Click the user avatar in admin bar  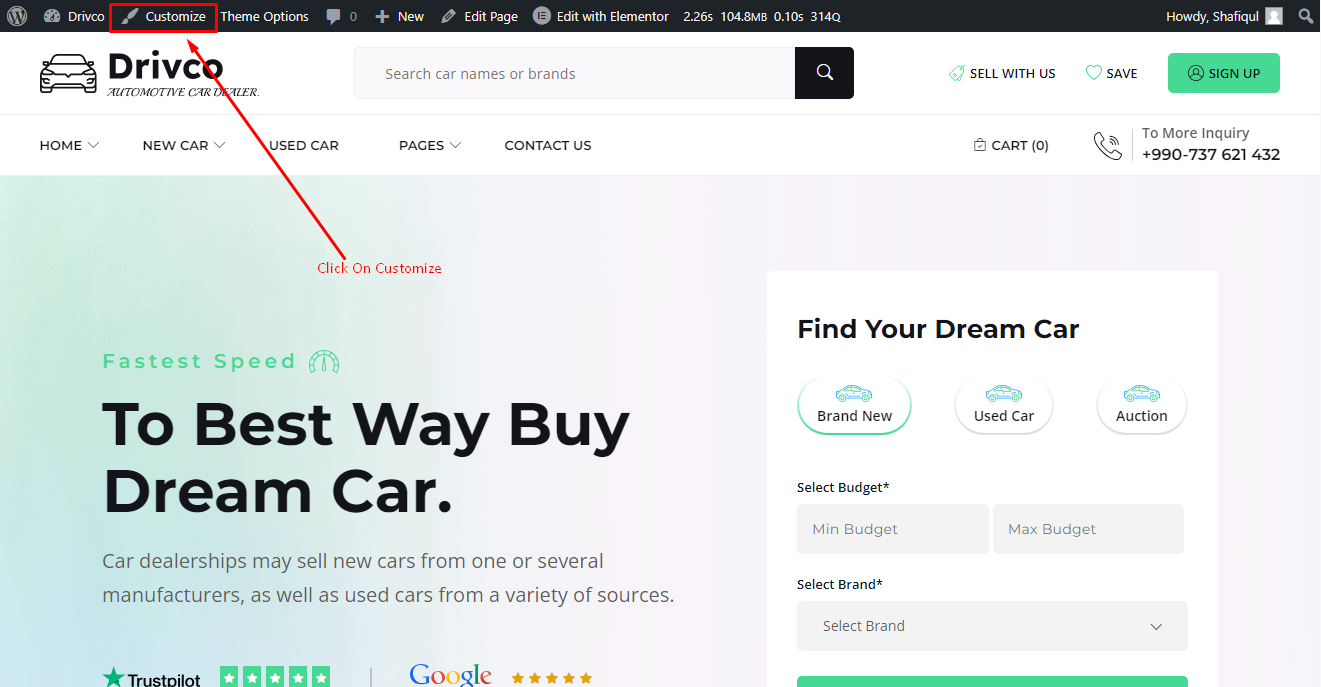pyautogui.click(x=1273, y=16)
